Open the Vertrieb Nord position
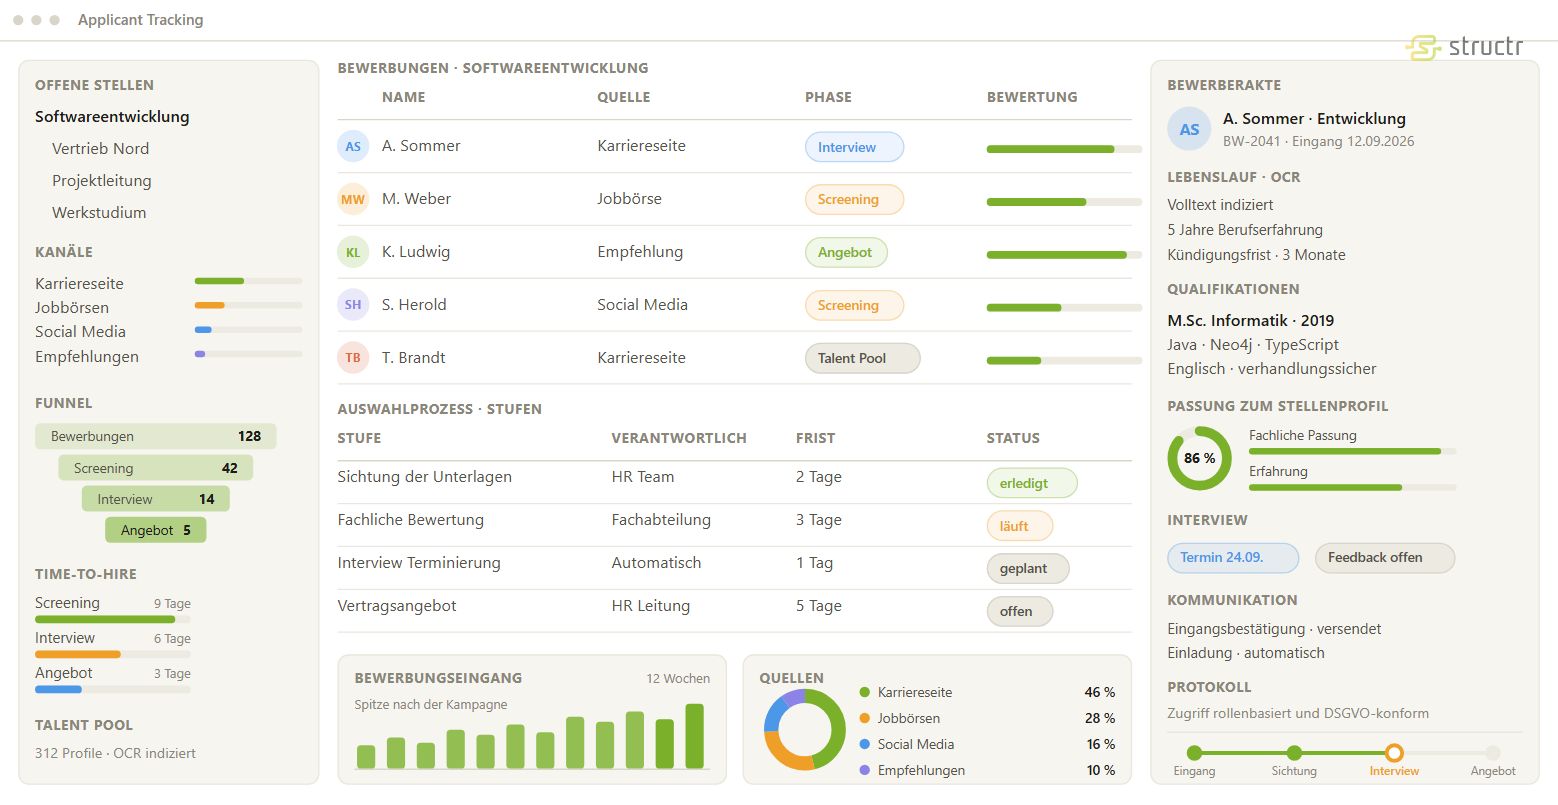This screenshot has height=805, width=1558. click(101, 149)
